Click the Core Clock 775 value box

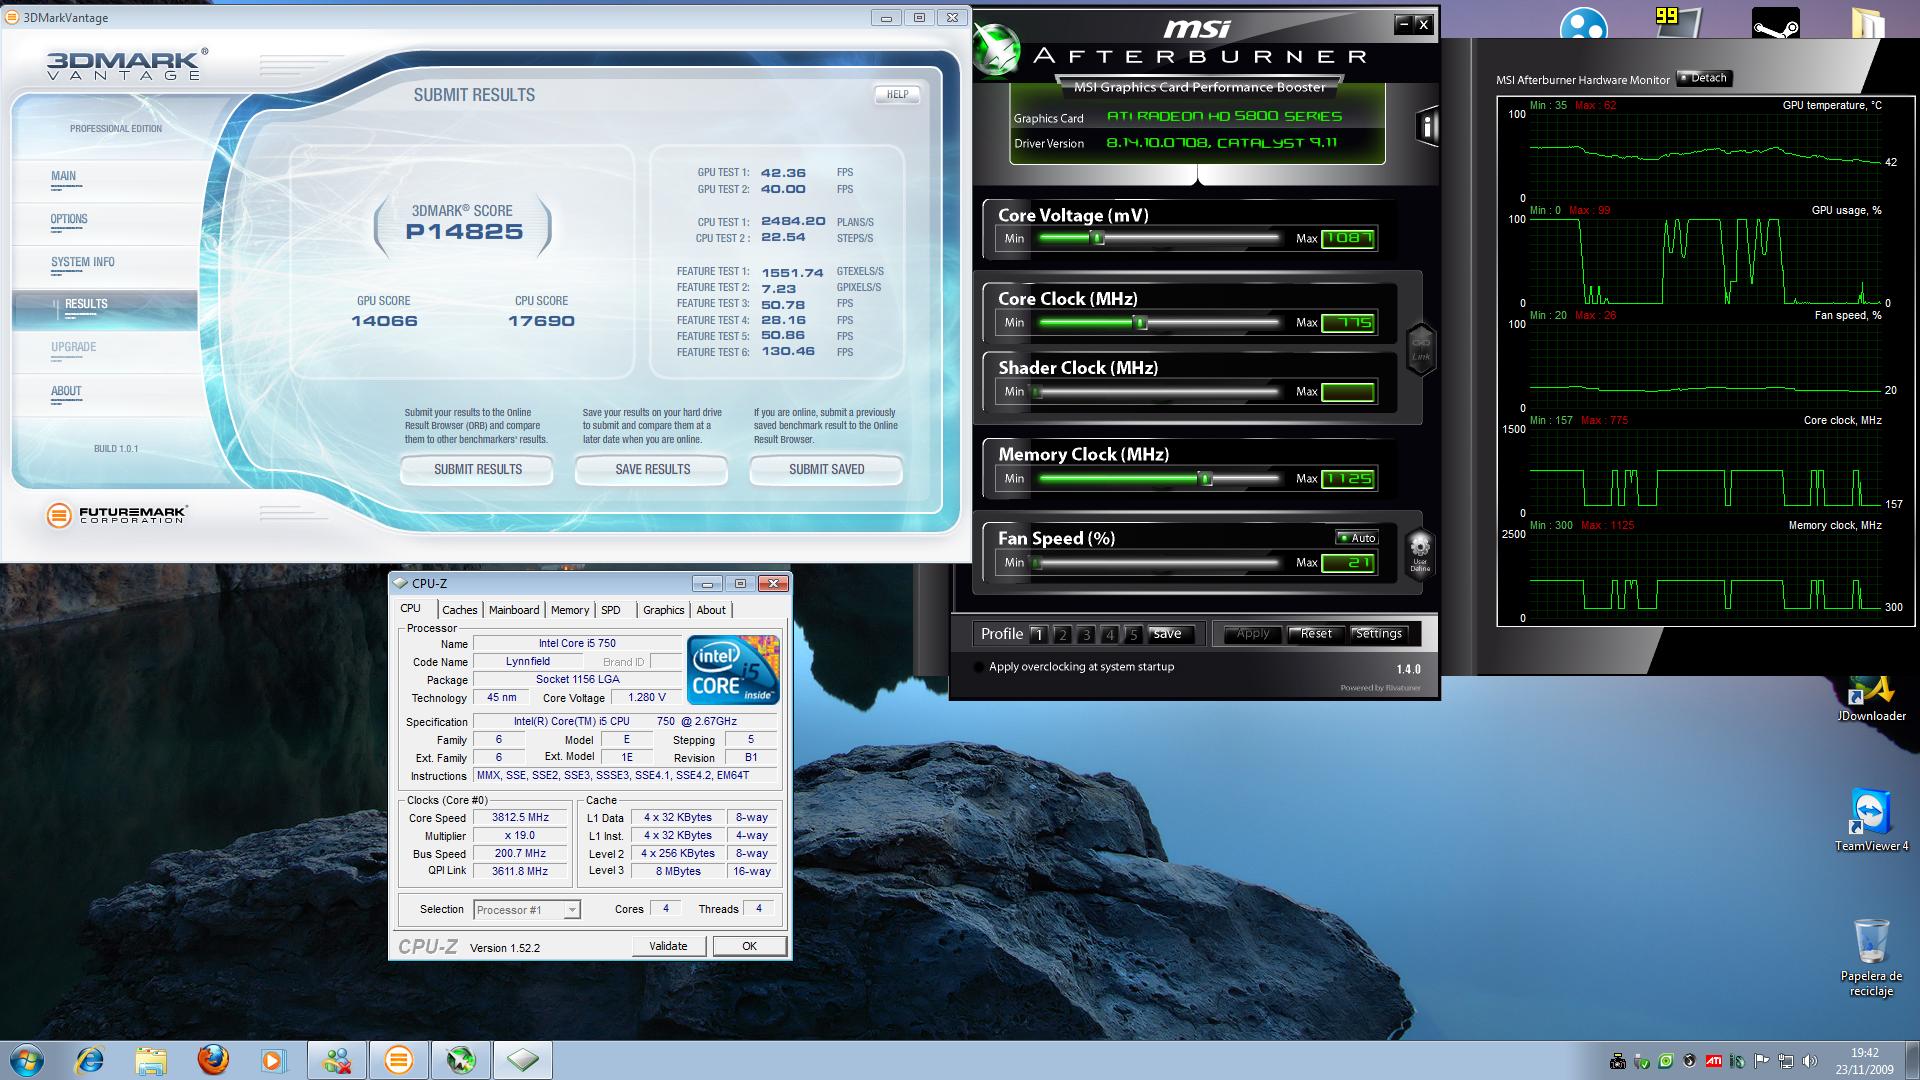point(1348,322)
